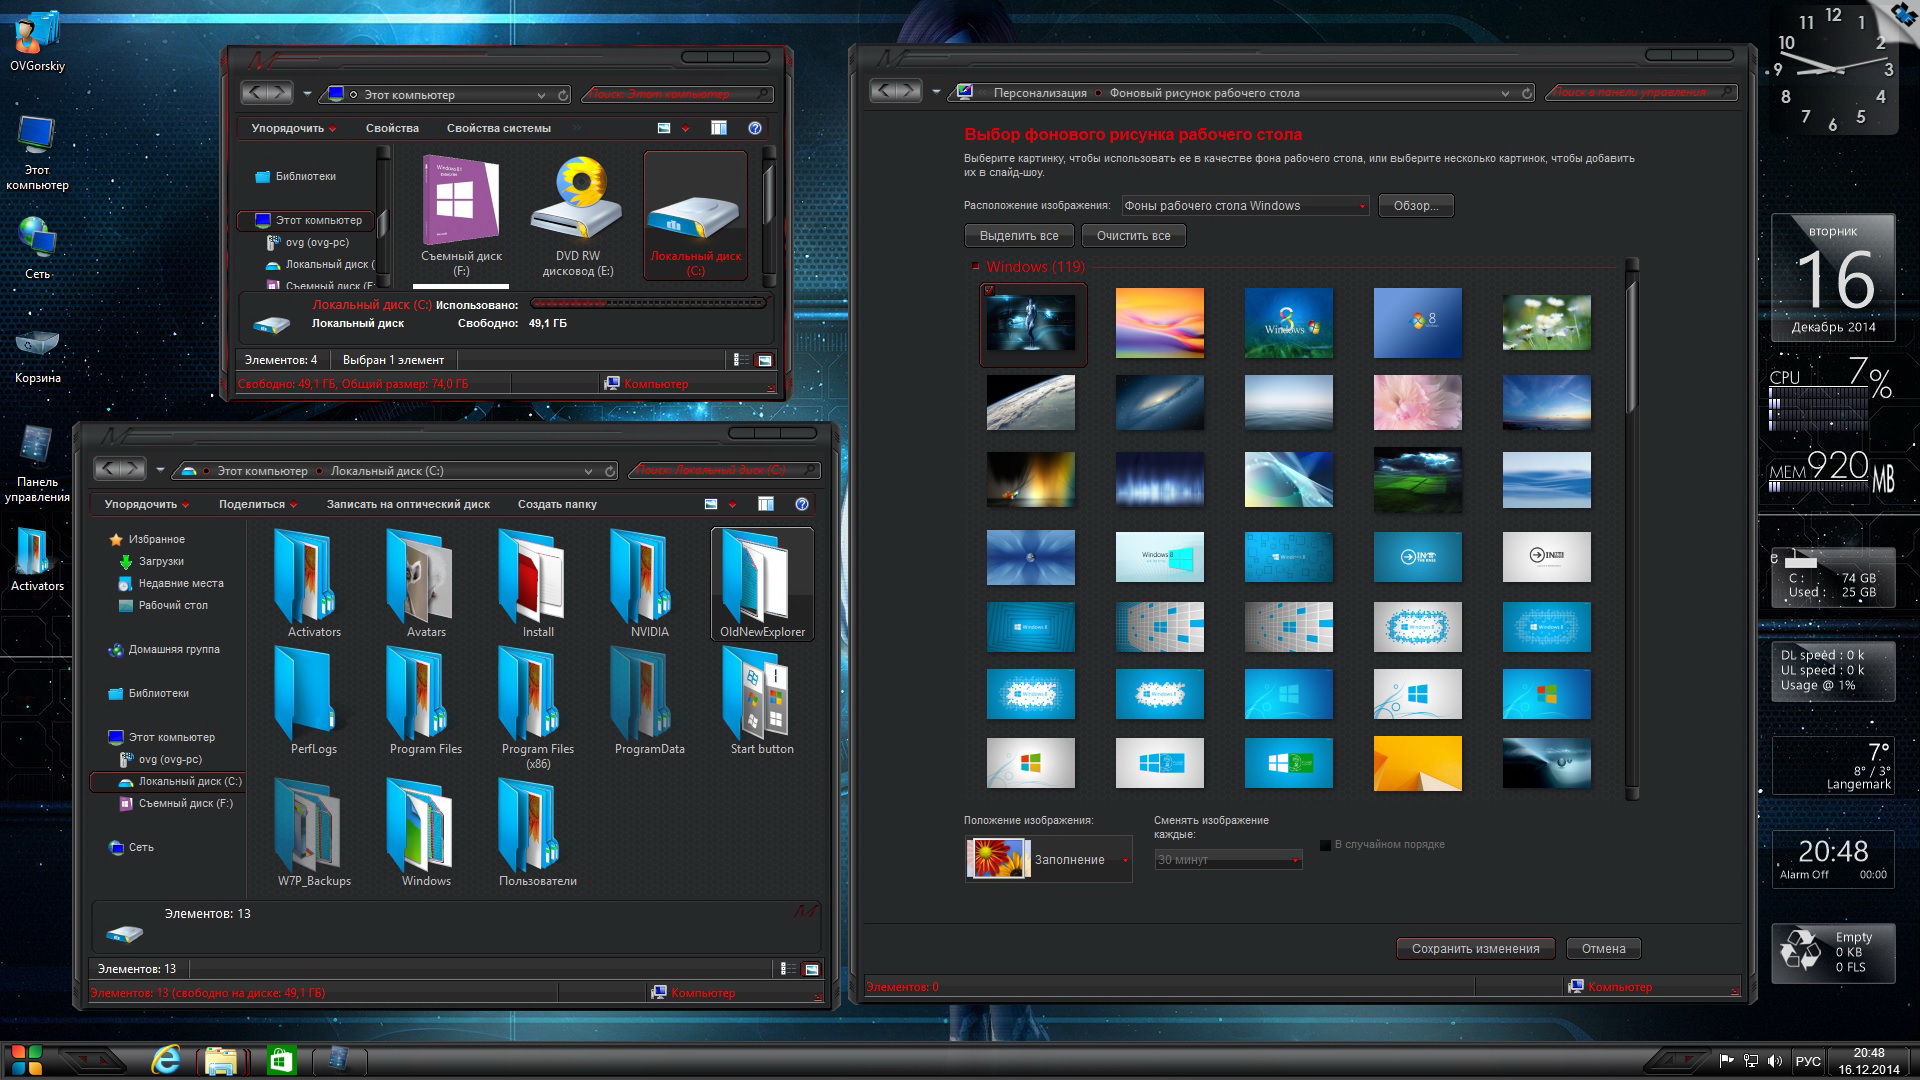
Task: Select the Windows wallpaper category expander
Action: (976, 266)
